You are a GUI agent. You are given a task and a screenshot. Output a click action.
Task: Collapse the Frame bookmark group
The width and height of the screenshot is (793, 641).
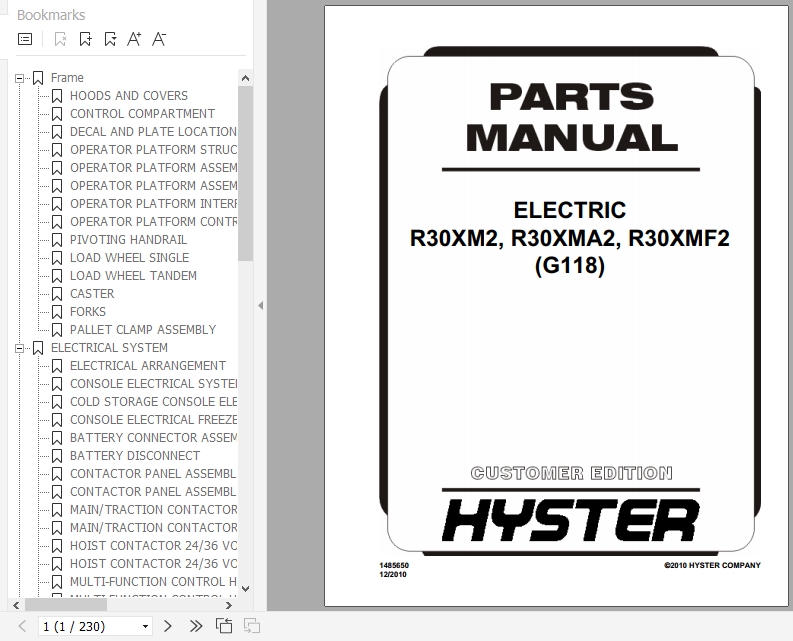coord(19,78)
